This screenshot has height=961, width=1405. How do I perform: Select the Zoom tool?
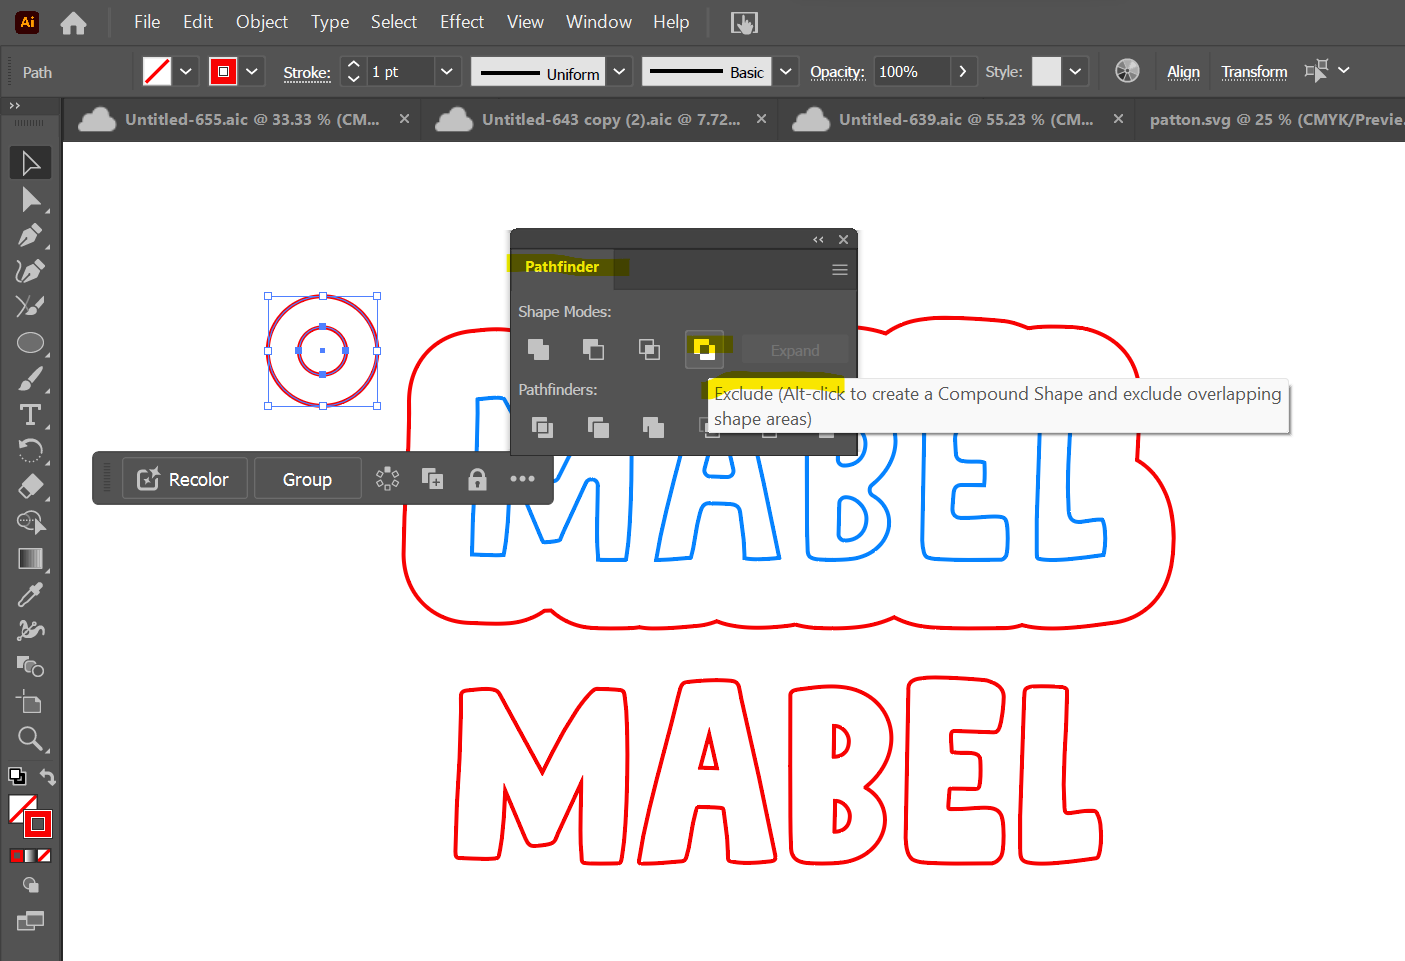pyautogui.click(x=30, y=739)
